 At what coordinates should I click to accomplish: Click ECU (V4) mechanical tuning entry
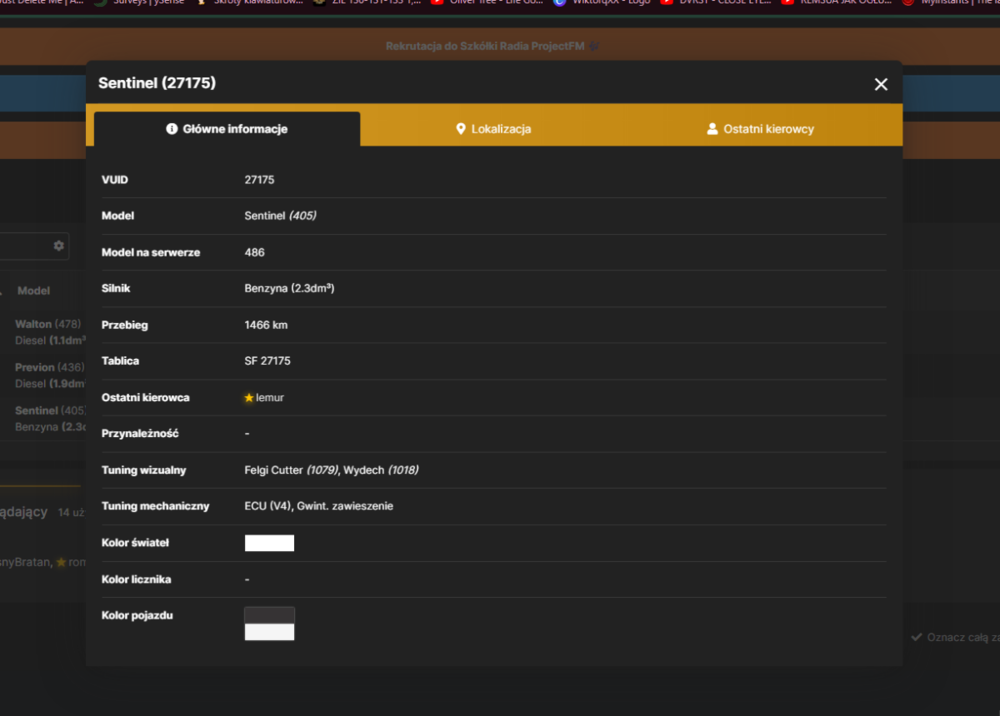pos(268,506)
